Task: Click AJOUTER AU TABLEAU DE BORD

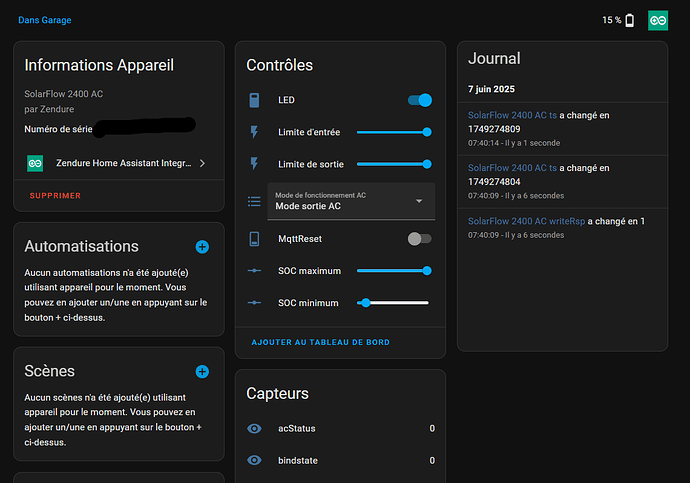Action: point(320,342)
